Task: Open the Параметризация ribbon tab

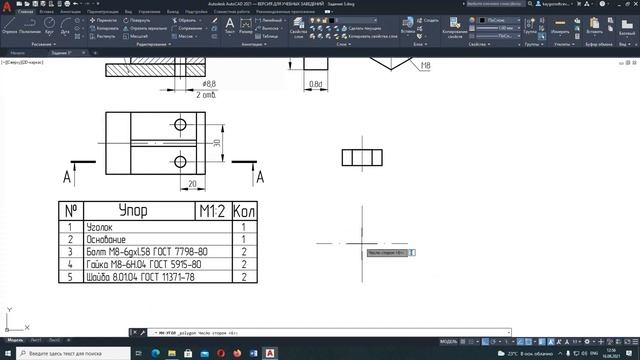Action: pos(102,12)
